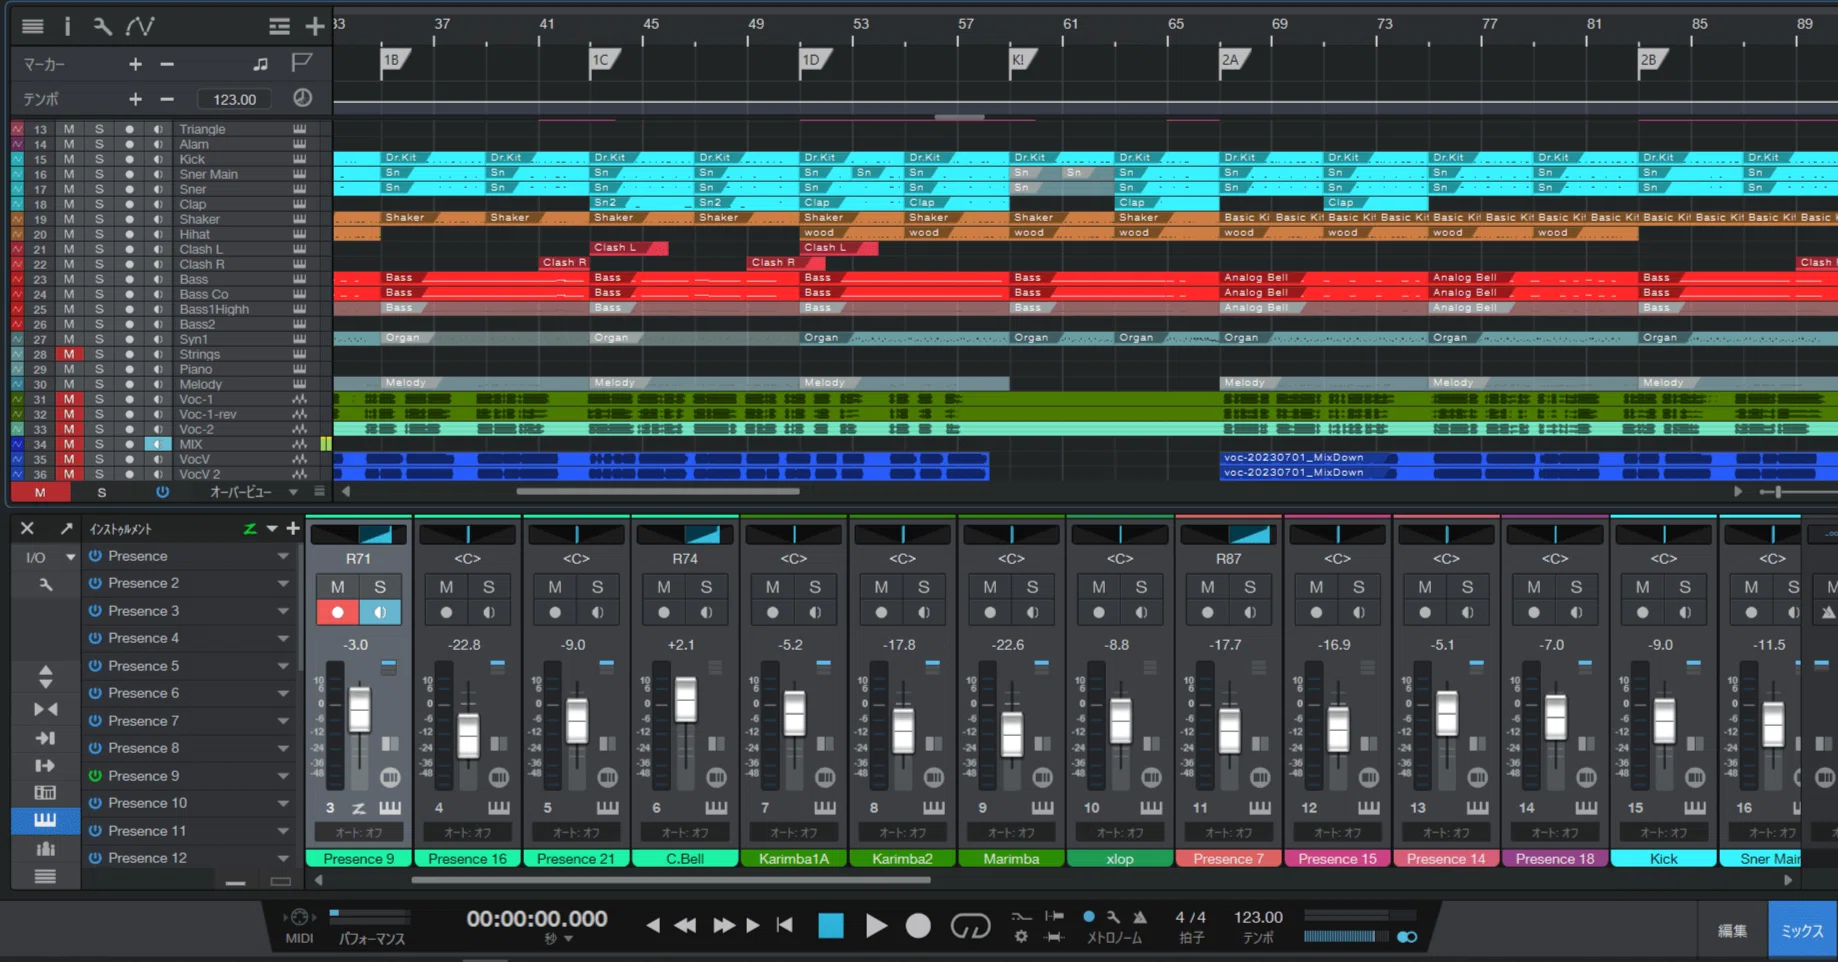The height and width of the screenshot is (962, 1838).
Task: Click the metronome icon in transport
Action: pyautogui.click(x=1140, y=917)
